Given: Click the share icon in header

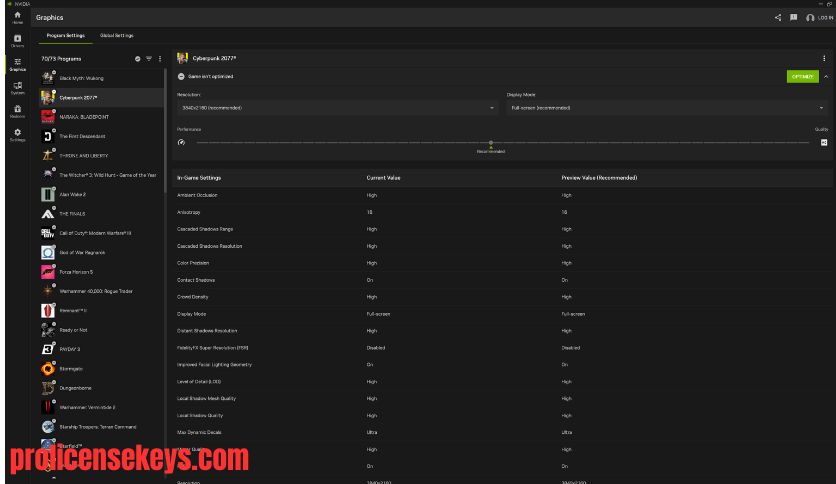Looking at the screenshot, I should point(778,18).
